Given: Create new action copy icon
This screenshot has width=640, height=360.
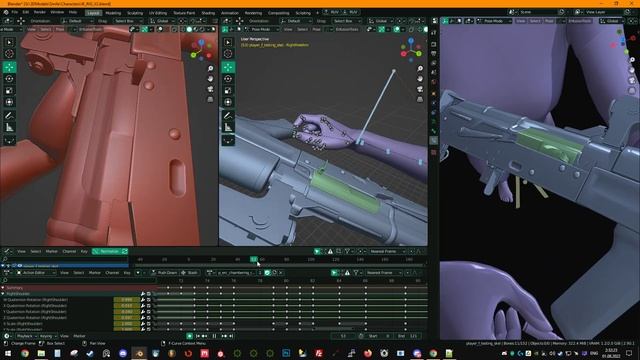Looking at the screenshot, I should coord(274,273).
